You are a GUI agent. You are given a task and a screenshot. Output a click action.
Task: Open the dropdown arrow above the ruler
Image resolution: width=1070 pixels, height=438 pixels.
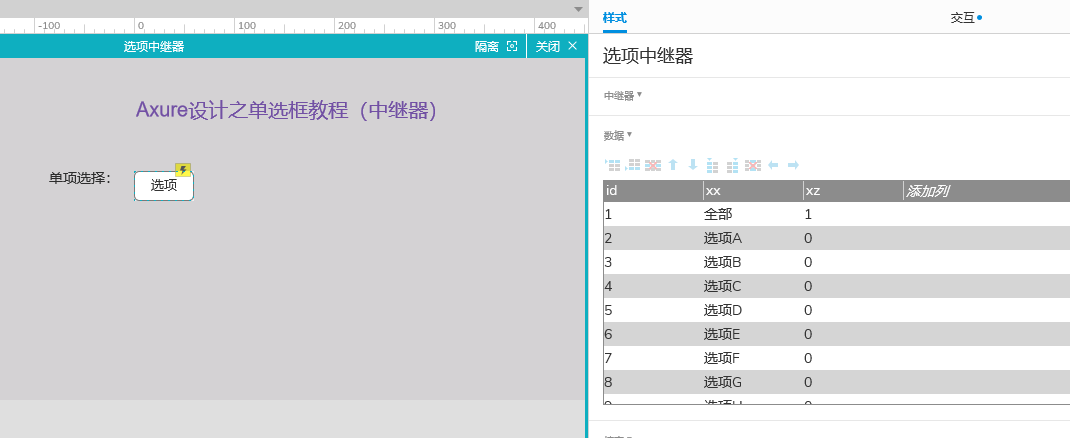click(x=579, y=10)
